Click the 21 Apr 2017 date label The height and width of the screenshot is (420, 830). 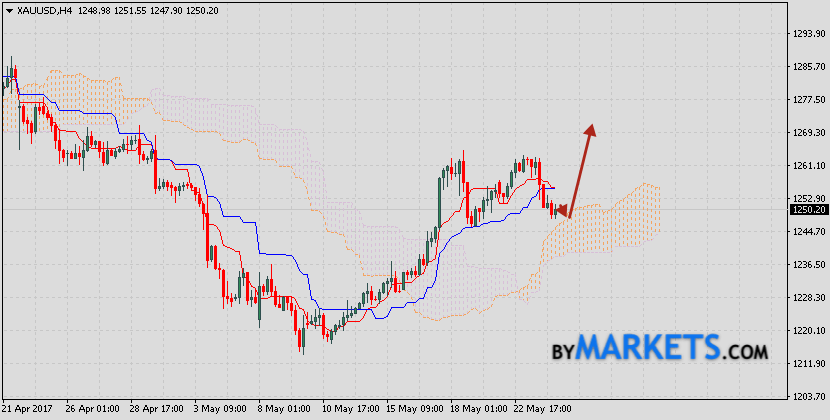[x=28, y=409]
